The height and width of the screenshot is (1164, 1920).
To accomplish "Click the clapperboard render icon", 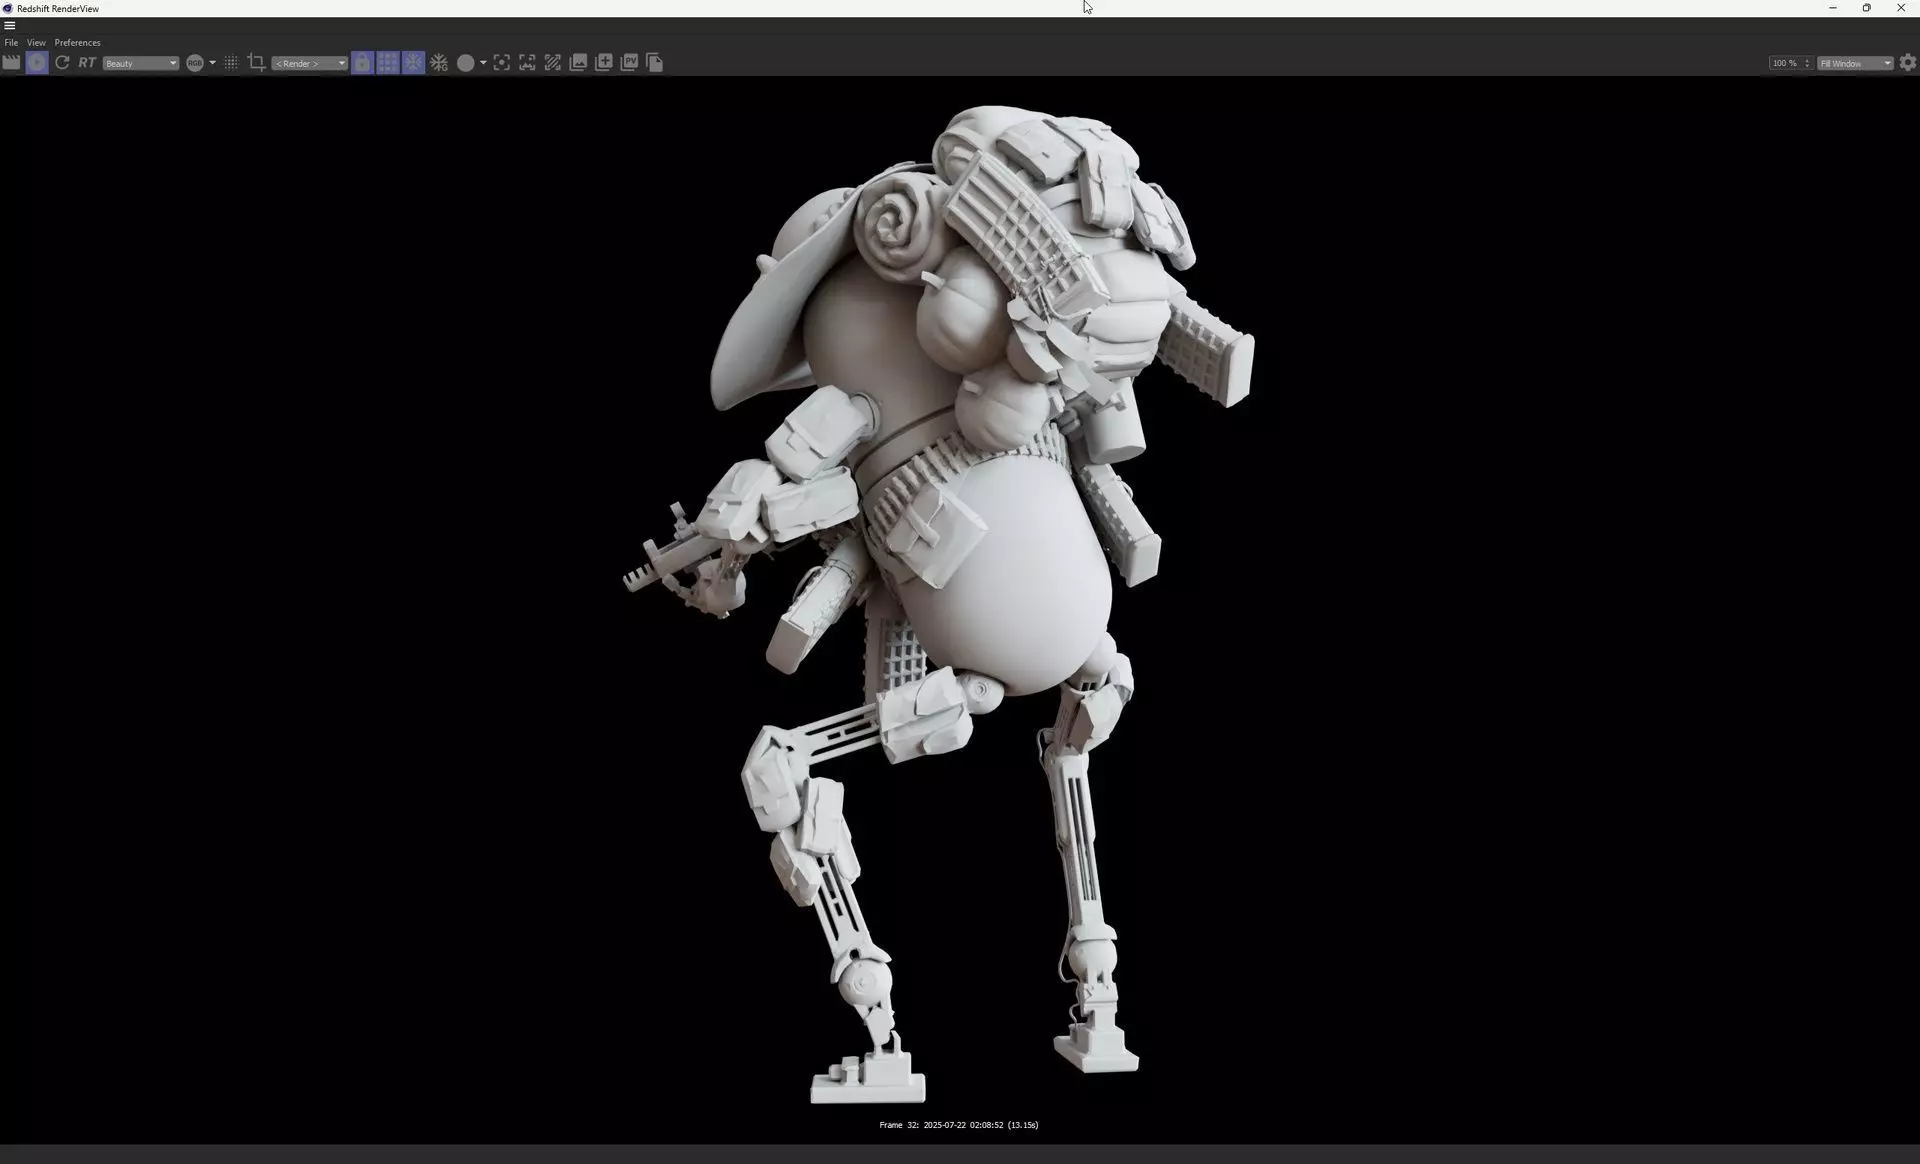I will point(11,63).
